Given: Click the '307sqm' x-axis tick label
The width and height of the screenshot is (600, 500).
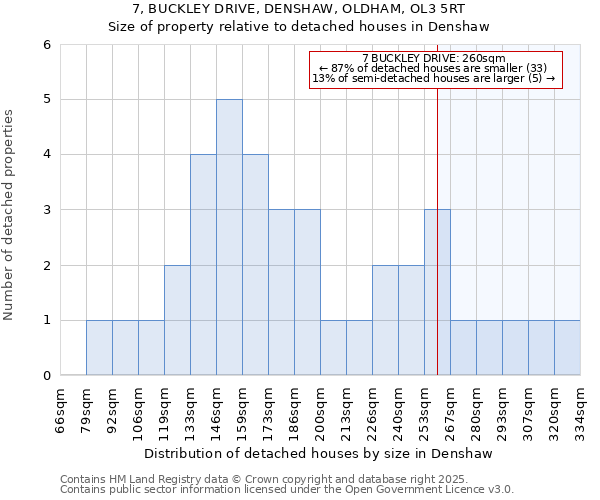Looking at the screenshot, I should 528,414.
